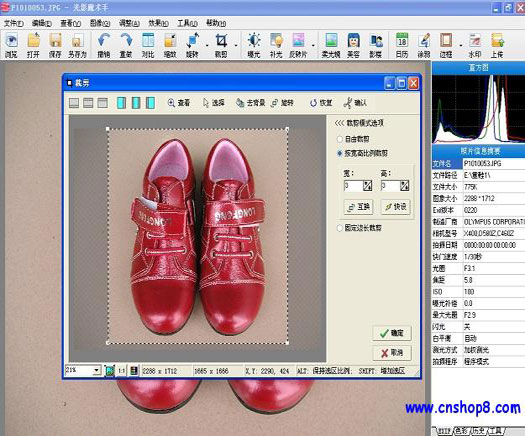Undo with the 撤销 arrow icon
This screenshot has width=525, height=436.
(x=104, y=45)
